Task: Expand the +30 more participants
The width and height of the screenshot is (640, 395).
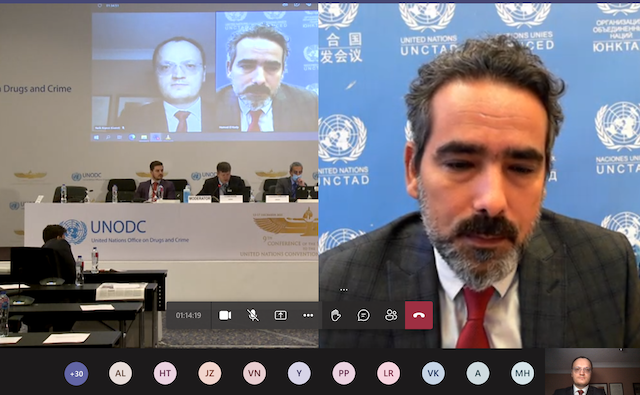Action: pos(76,373)
